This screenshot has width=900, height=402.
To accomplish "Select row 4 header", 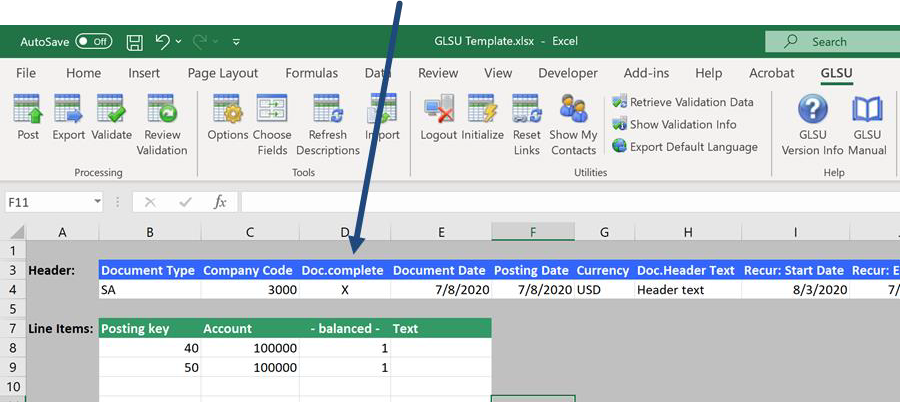I will [14, 290].
